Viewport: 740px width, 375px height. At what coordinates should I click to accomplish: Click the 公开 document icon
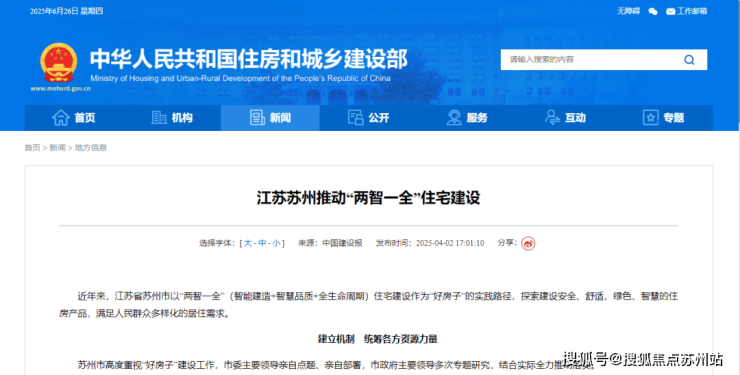tap(355, 117)
